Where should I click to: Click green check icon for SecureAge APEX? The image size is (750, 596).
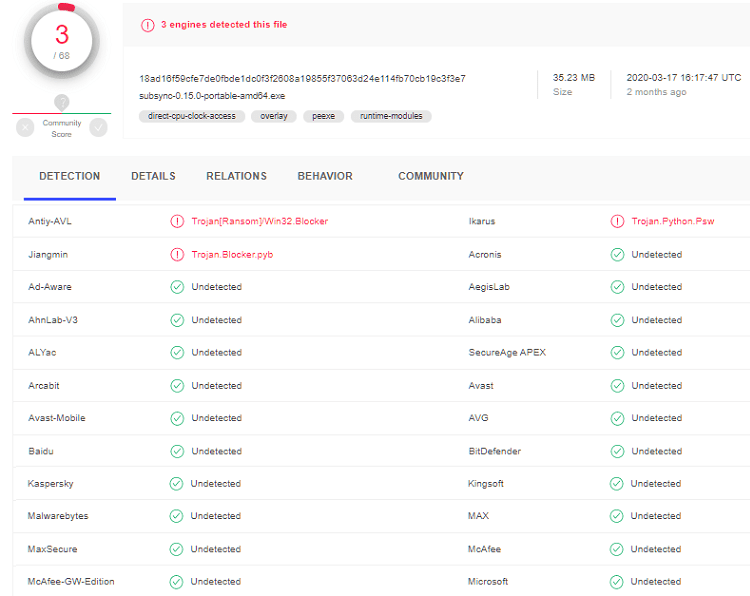point(617,353)
